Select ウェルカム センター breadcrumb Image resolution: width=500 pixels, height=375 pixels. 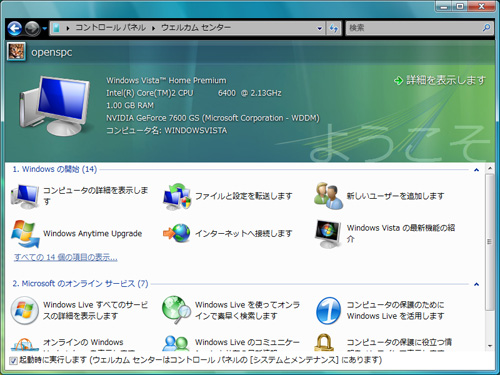(196, 28)
